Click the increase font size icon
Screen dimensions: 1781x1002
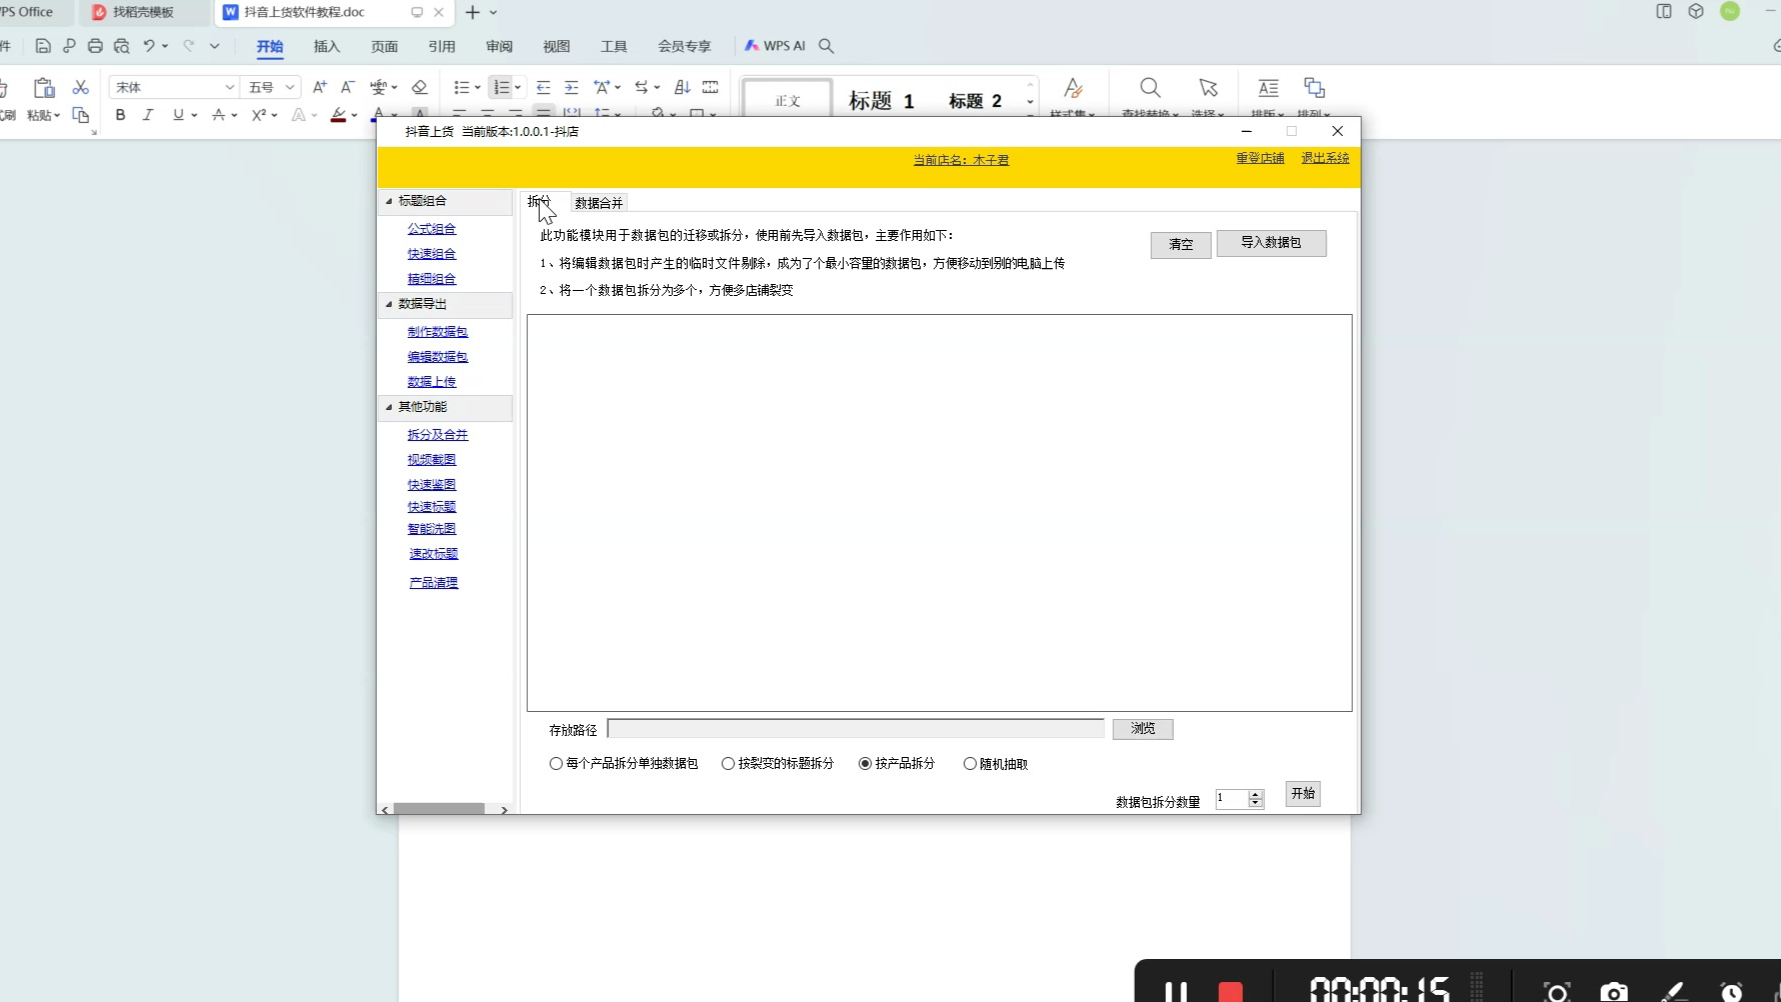pyautogui.click(x=320, y=88)
